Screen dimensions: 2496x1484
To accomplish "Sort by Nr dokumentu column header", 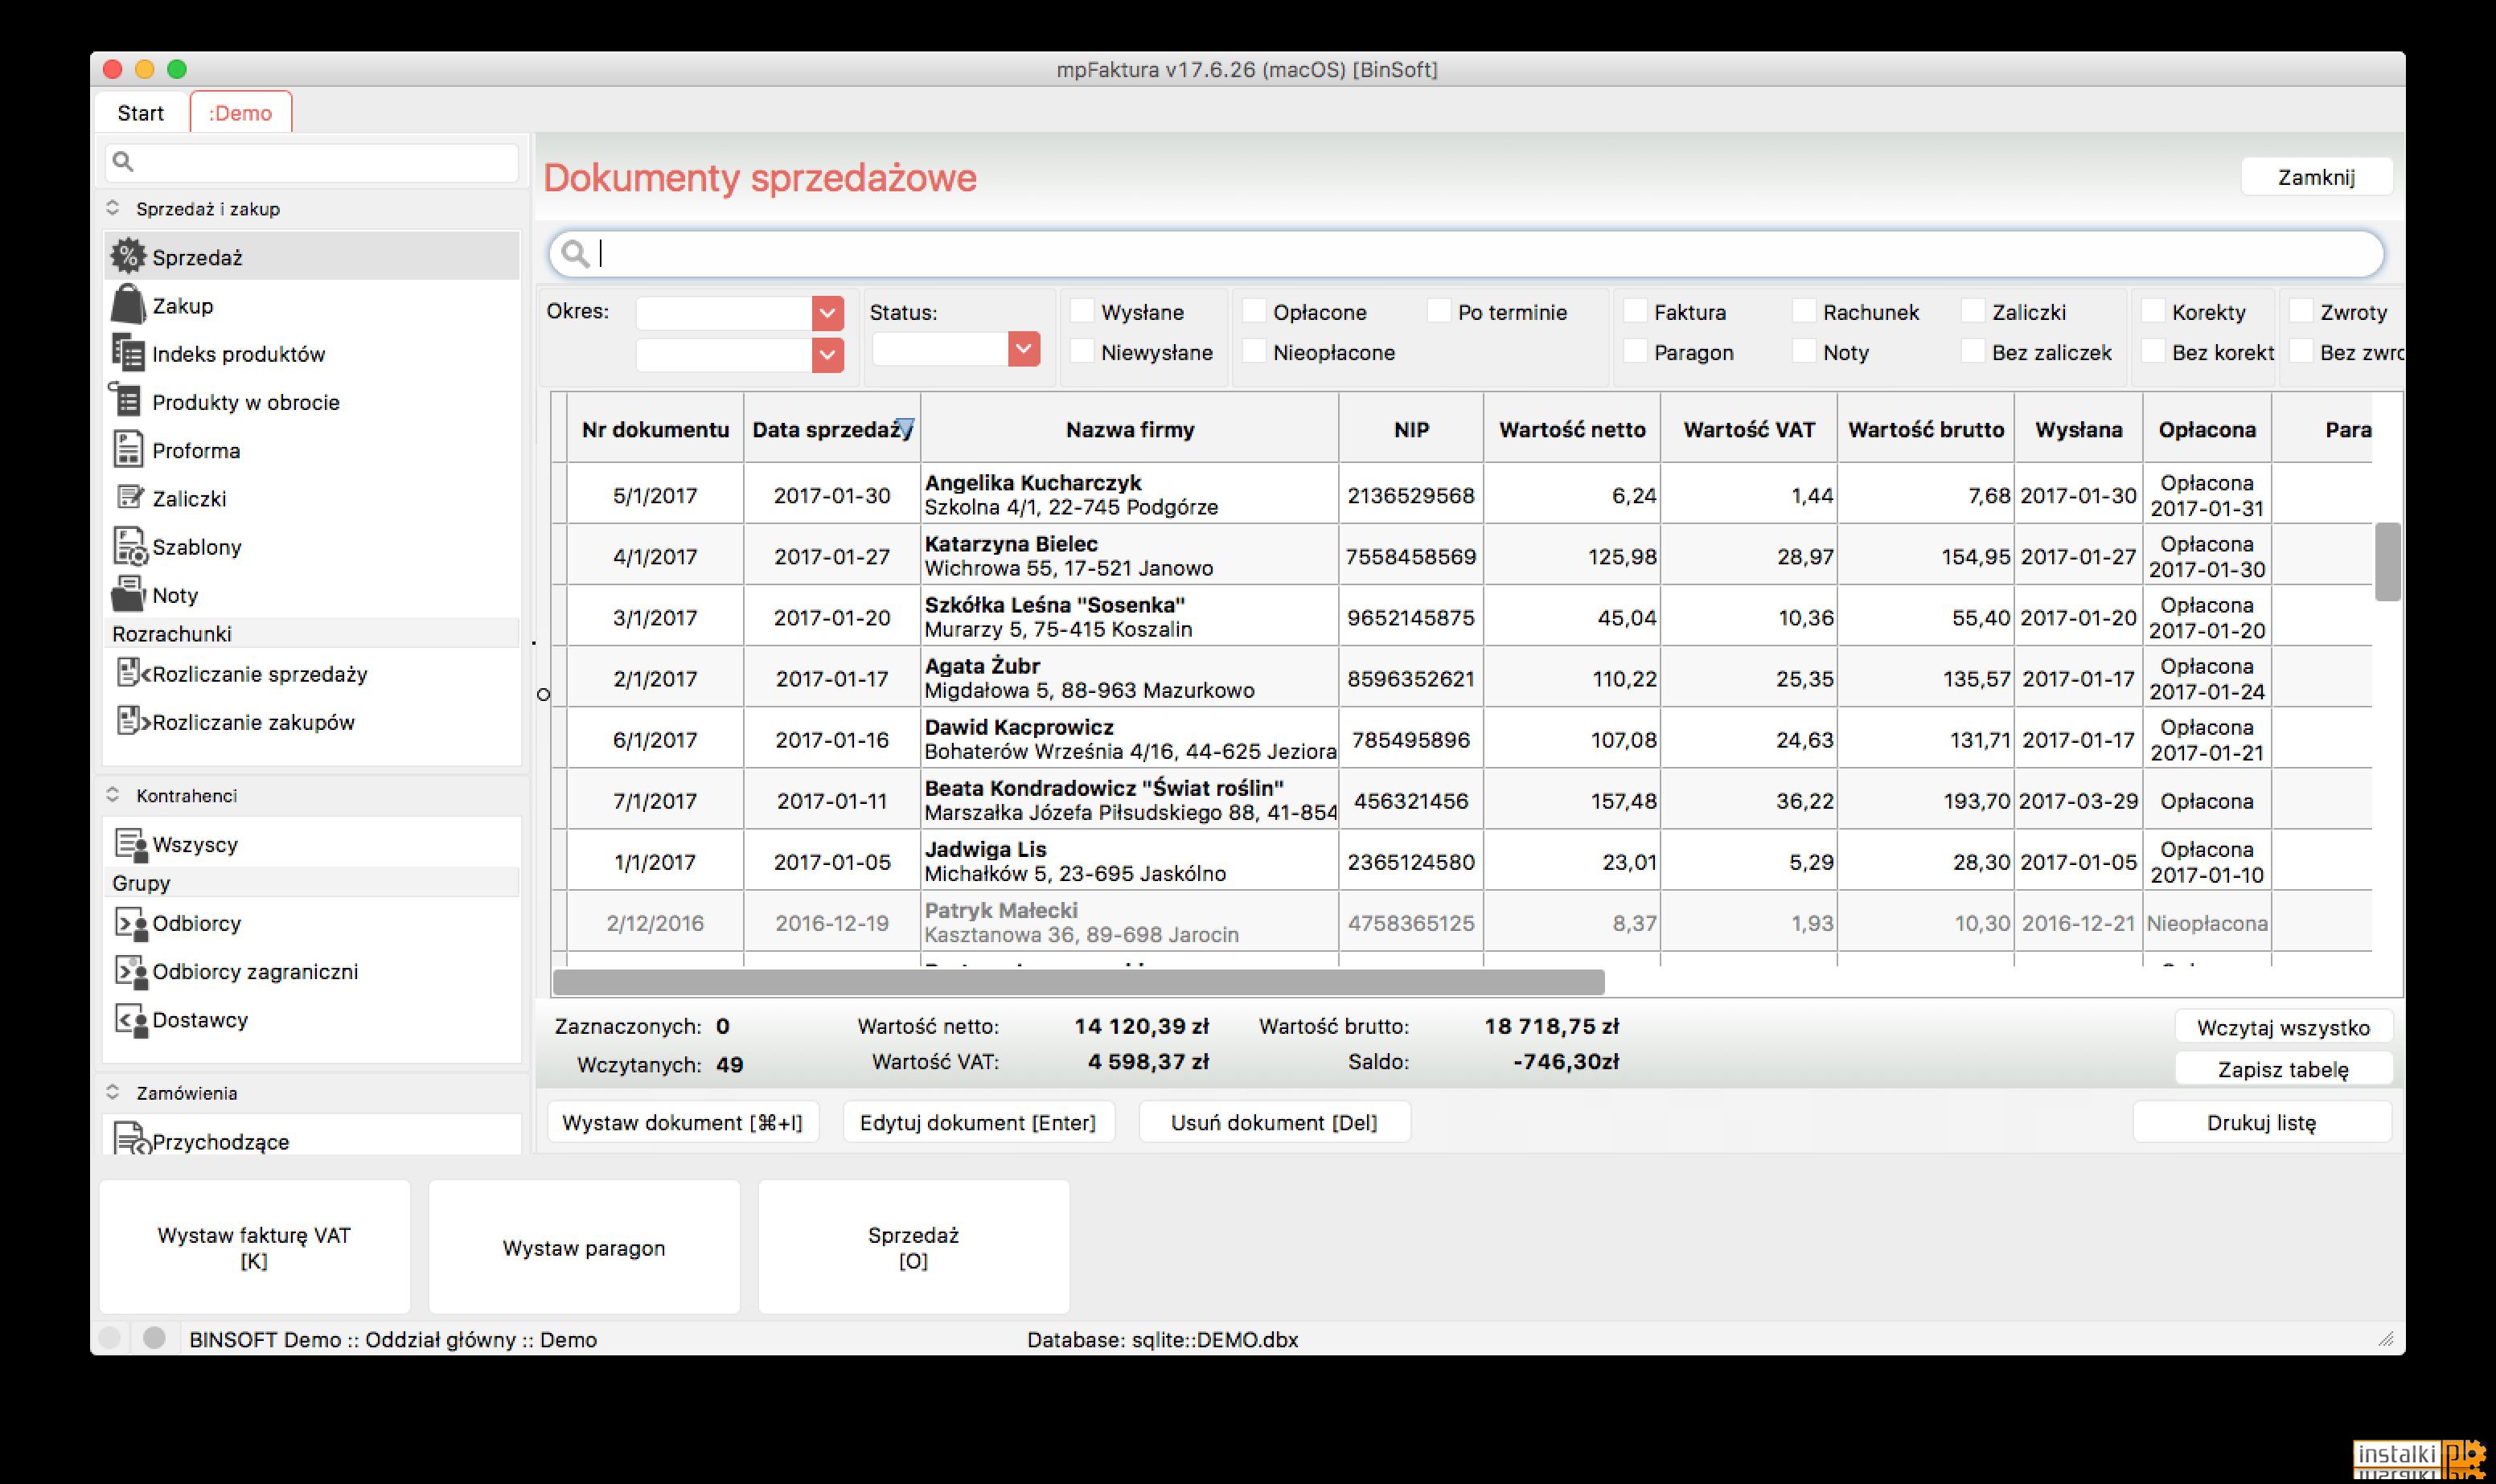I will [x=655, y=429].
